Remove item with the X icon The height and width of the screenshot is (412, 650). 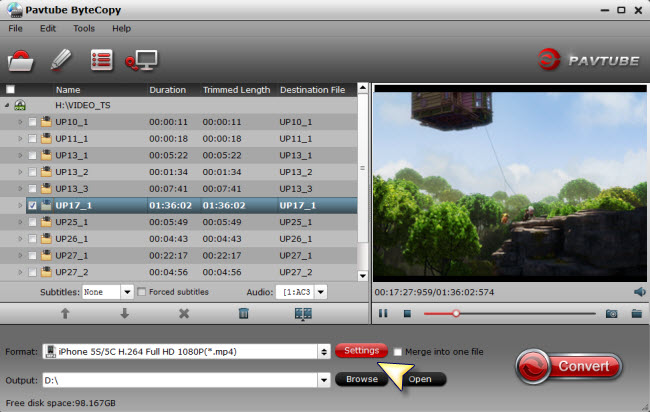pos(184,313)
